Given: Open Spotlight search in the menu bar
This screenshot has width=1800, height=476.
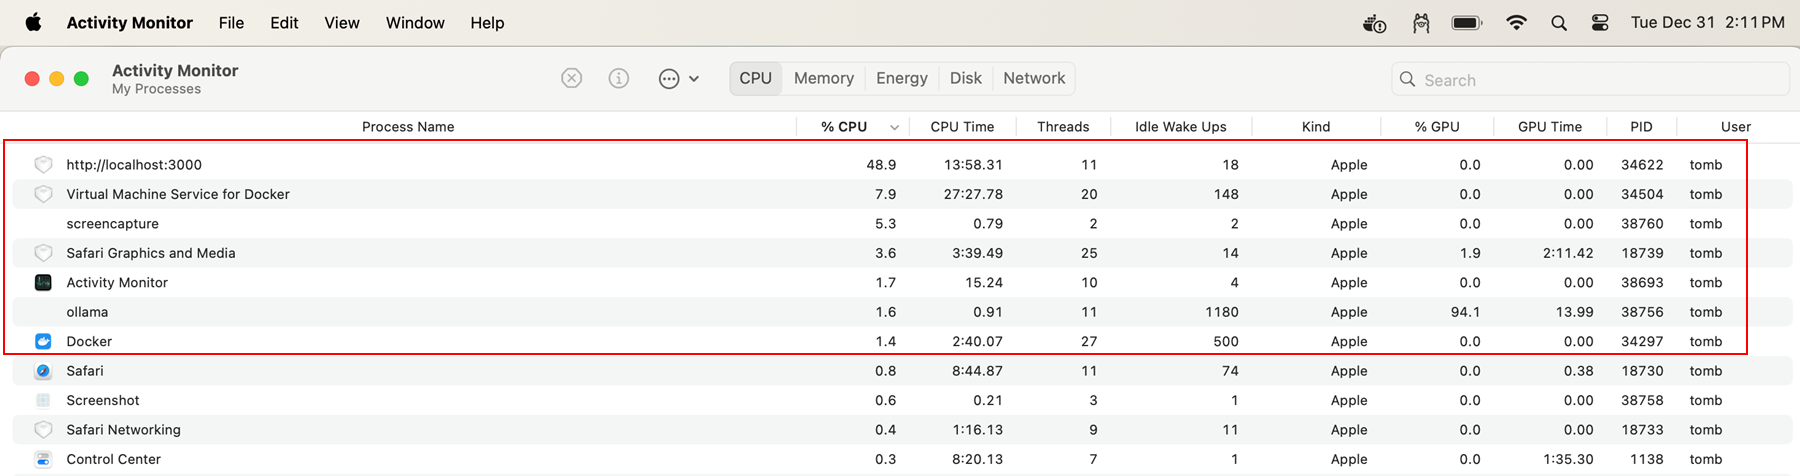Looking at the screenshot, I should 1558,23.
